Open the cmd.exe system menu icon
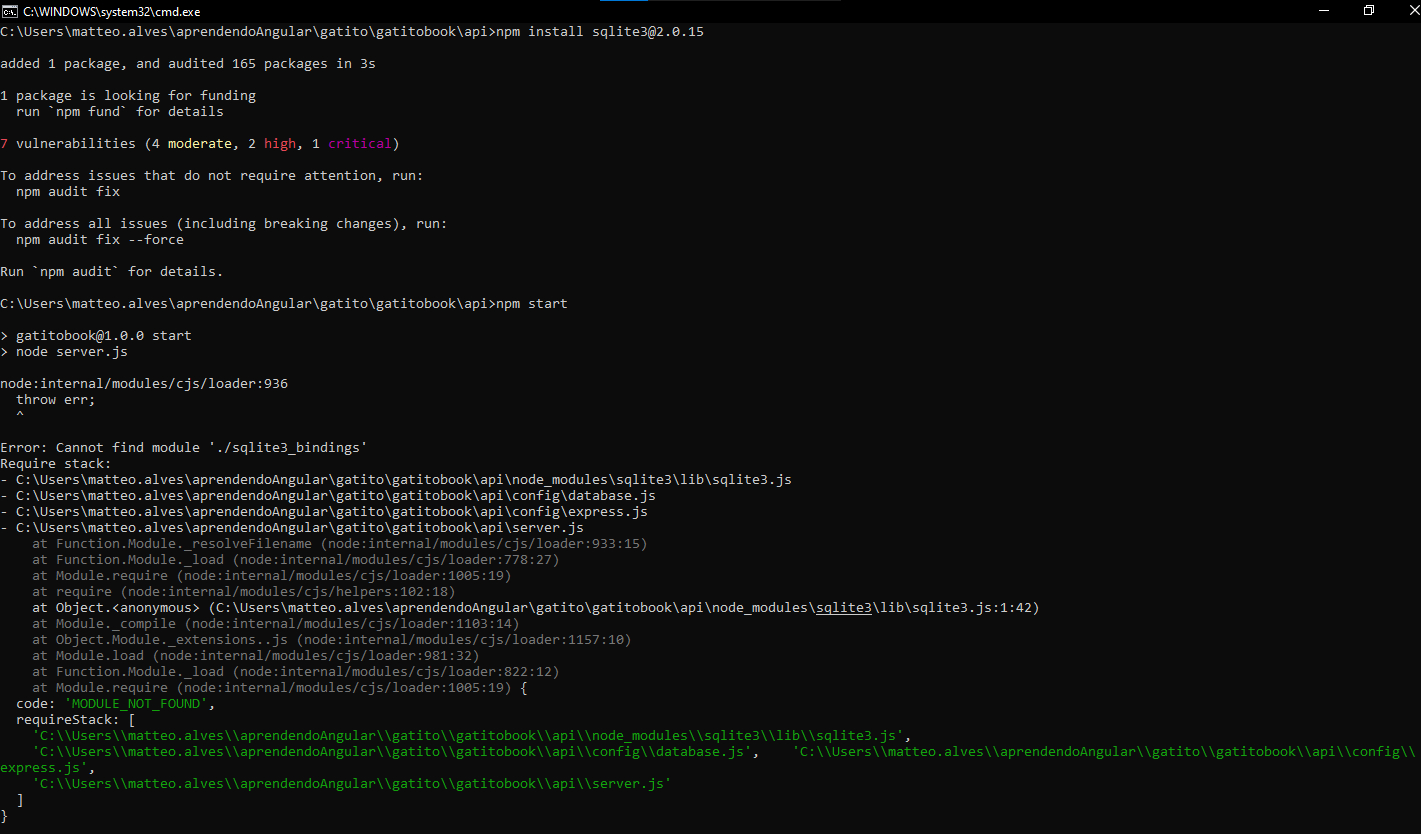 [9, 10]
